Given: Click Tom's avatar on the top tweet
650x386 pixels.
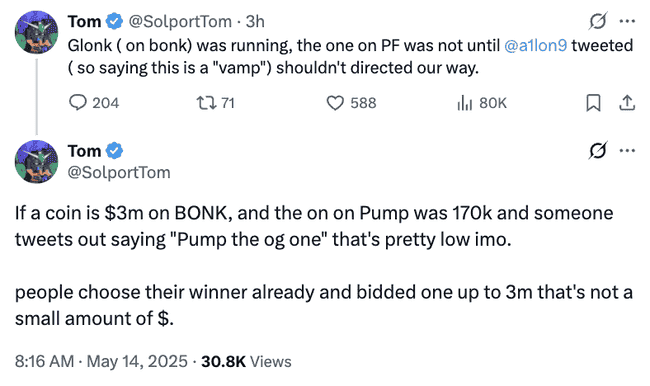Looking at the screenshot, I should tap(36, 32).
